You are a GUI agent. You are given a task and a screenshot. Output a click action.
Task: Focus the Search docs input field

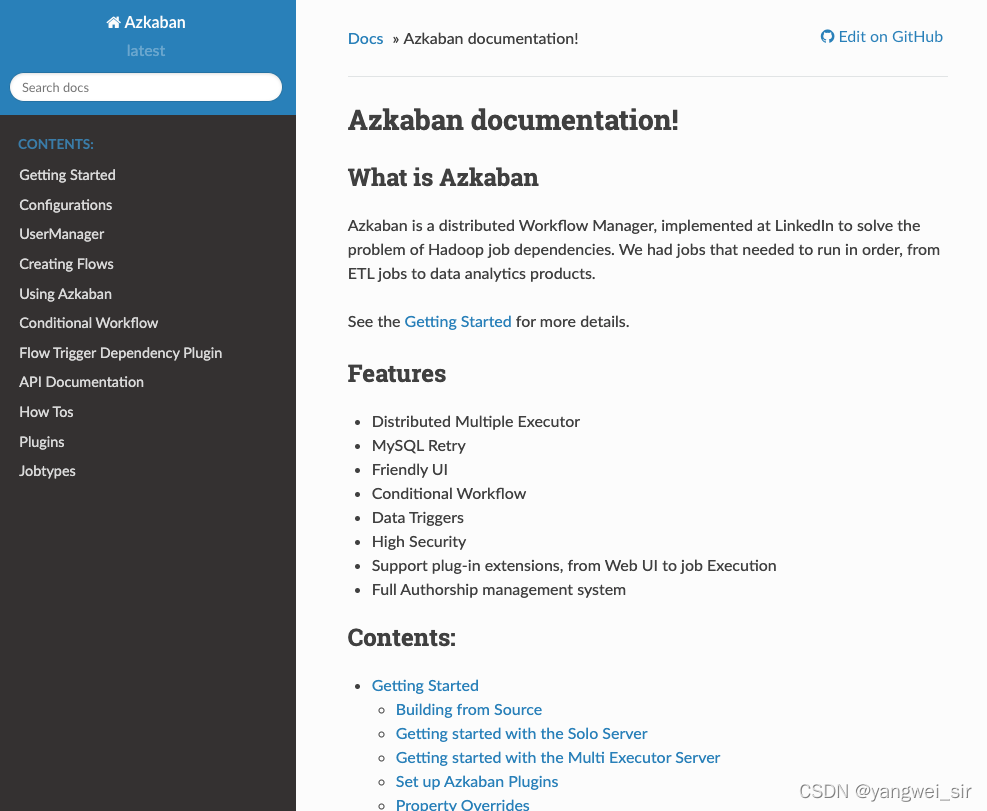tap(146, 87)
